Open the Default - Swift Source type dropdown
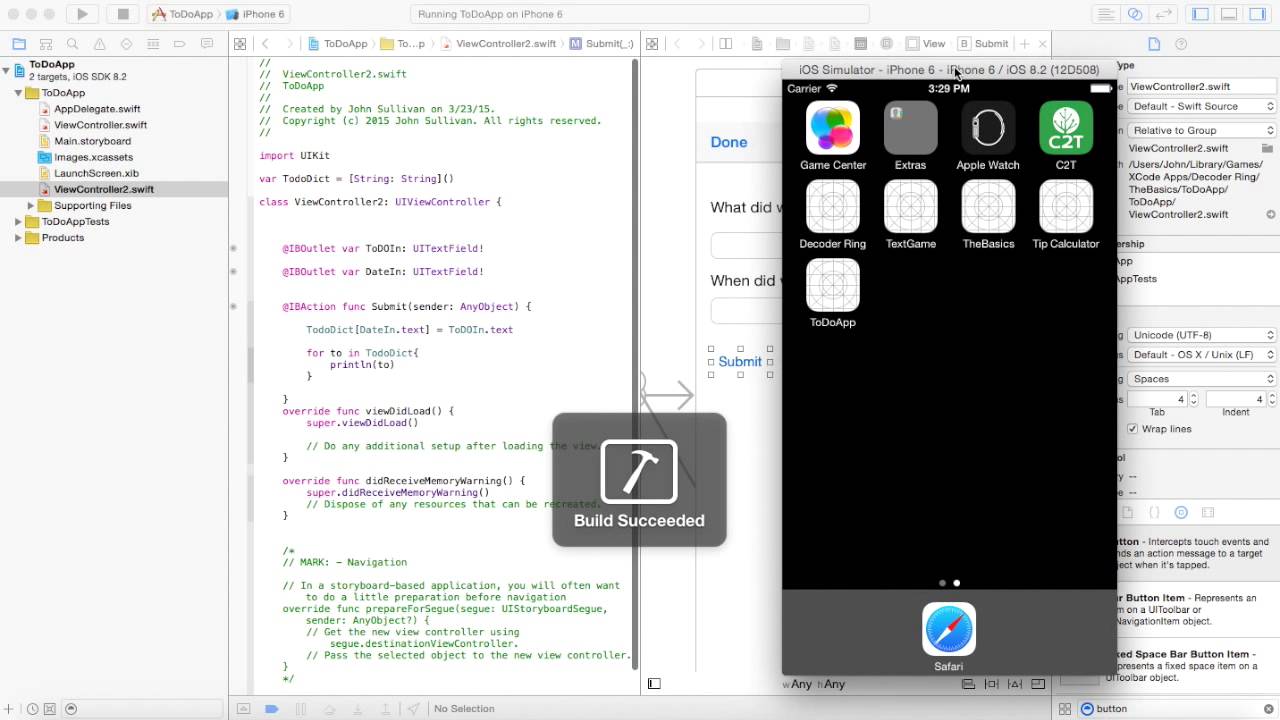1280x720 pixels. (1203, 106)
